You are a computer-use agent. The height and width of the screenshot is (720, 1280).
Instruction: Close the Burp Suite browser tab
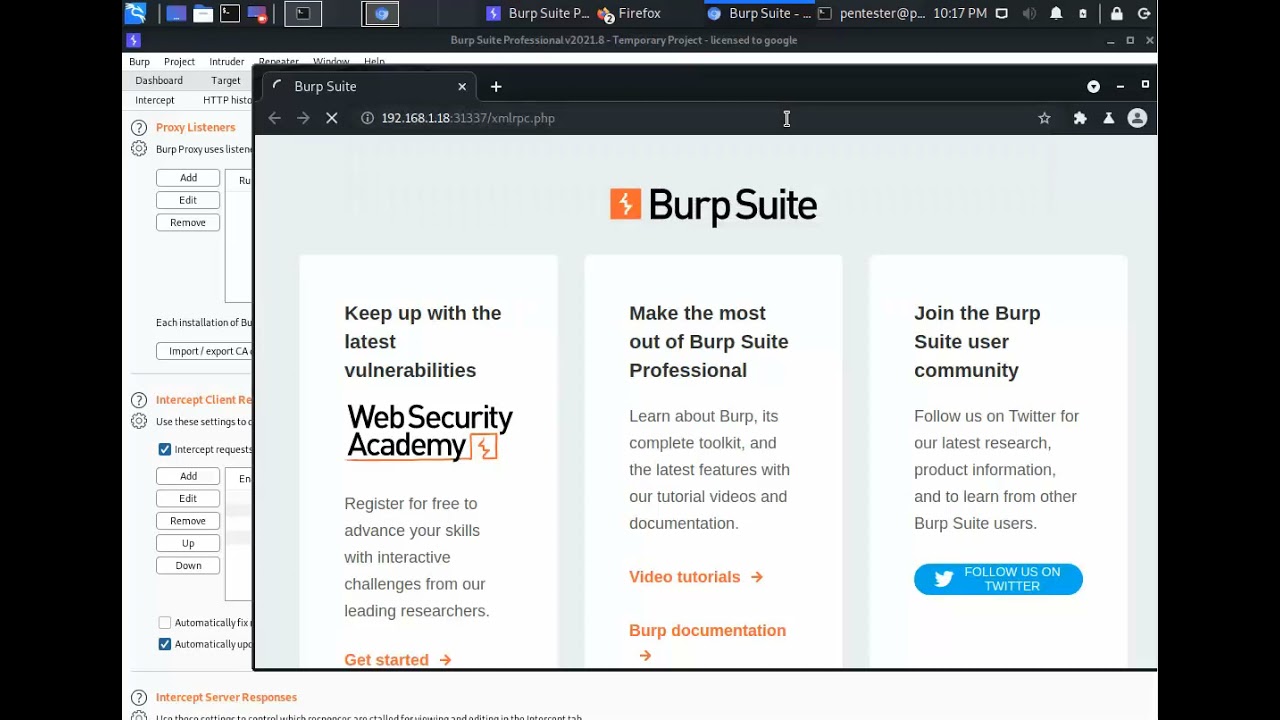462,87
